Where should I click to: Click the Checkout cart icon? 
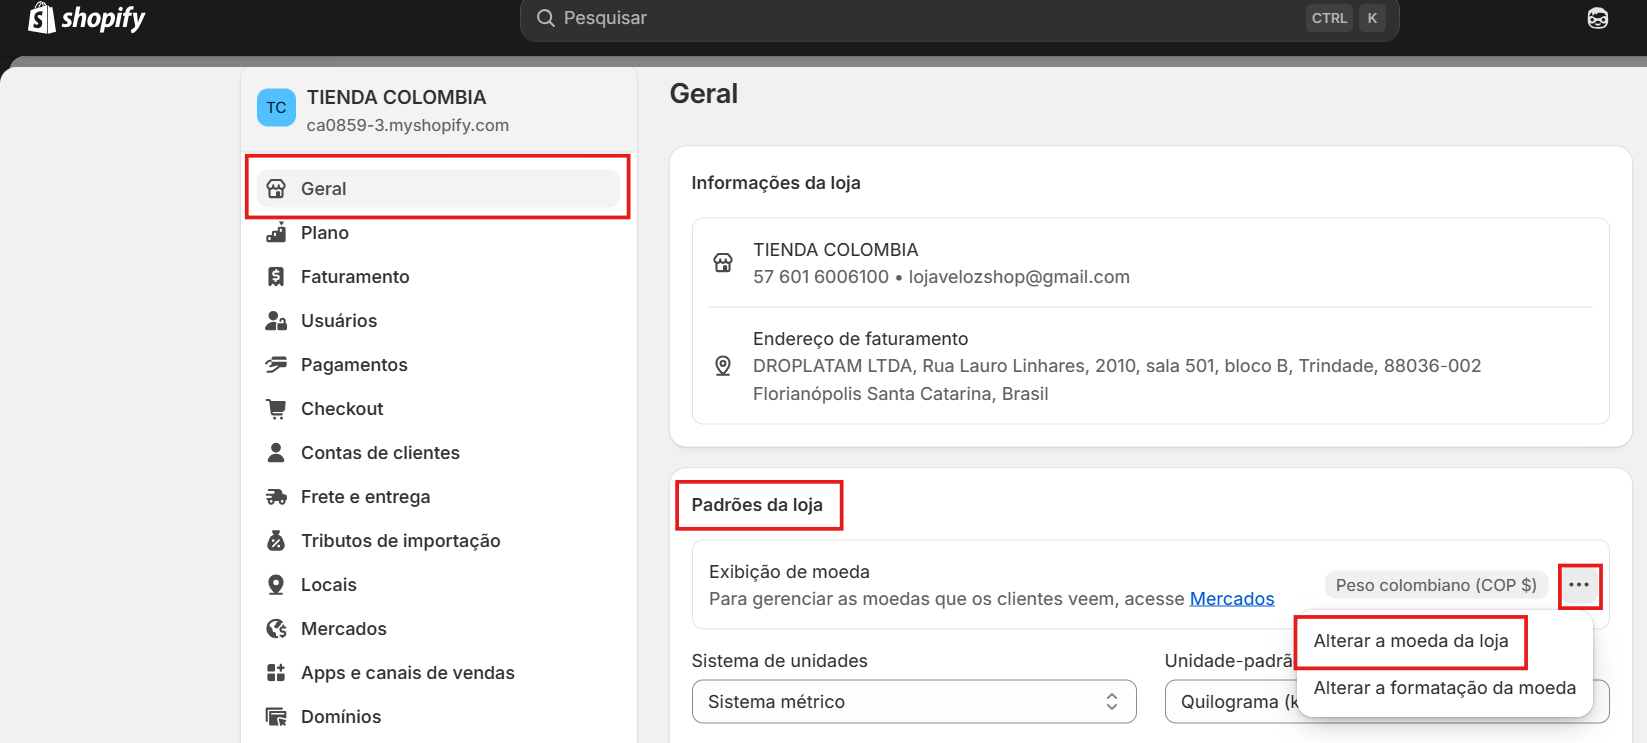click(x=276, y=409)
